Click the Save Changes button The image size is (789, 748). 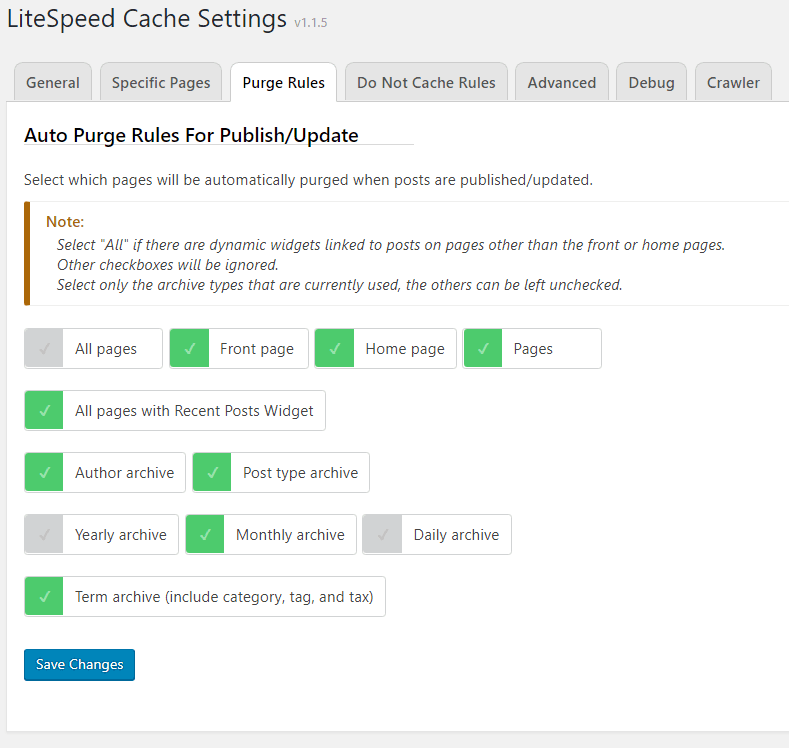(79, 665)
